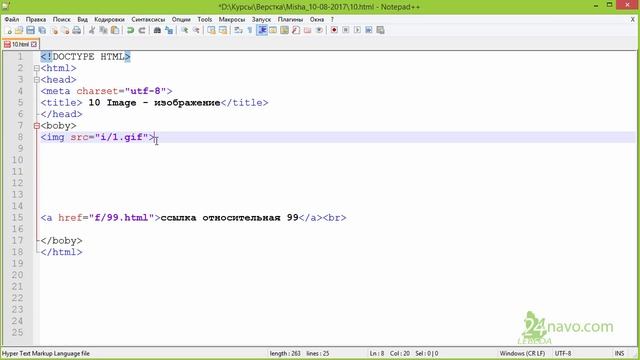Close the 10.html tab with its X
Image resolution: width=640 pixels, height=360 pixels.
(x=34, y=44)
